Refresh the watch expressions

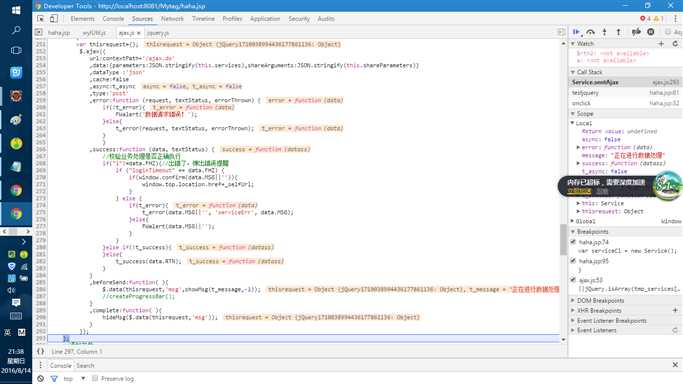(675, 44)
